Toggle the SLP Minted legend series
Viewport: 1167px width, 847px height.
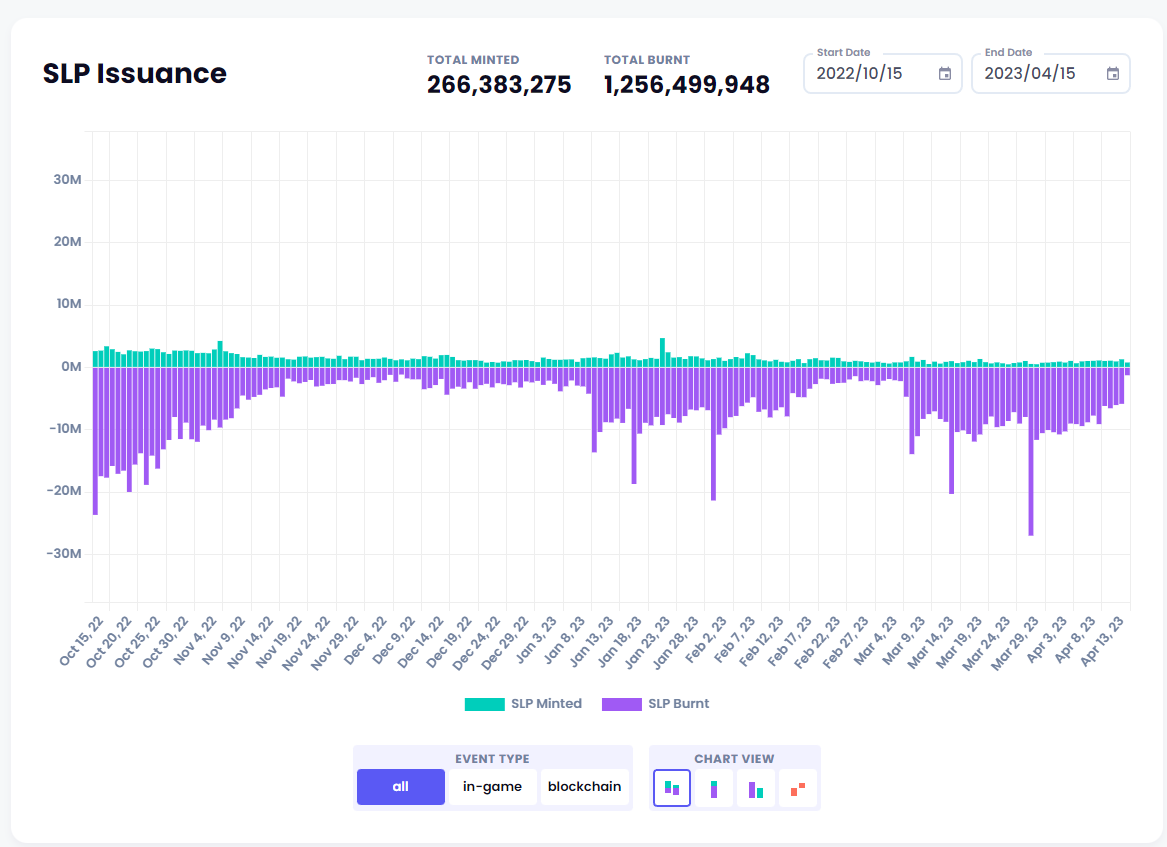pyautogui.click(x=523, y=704)
